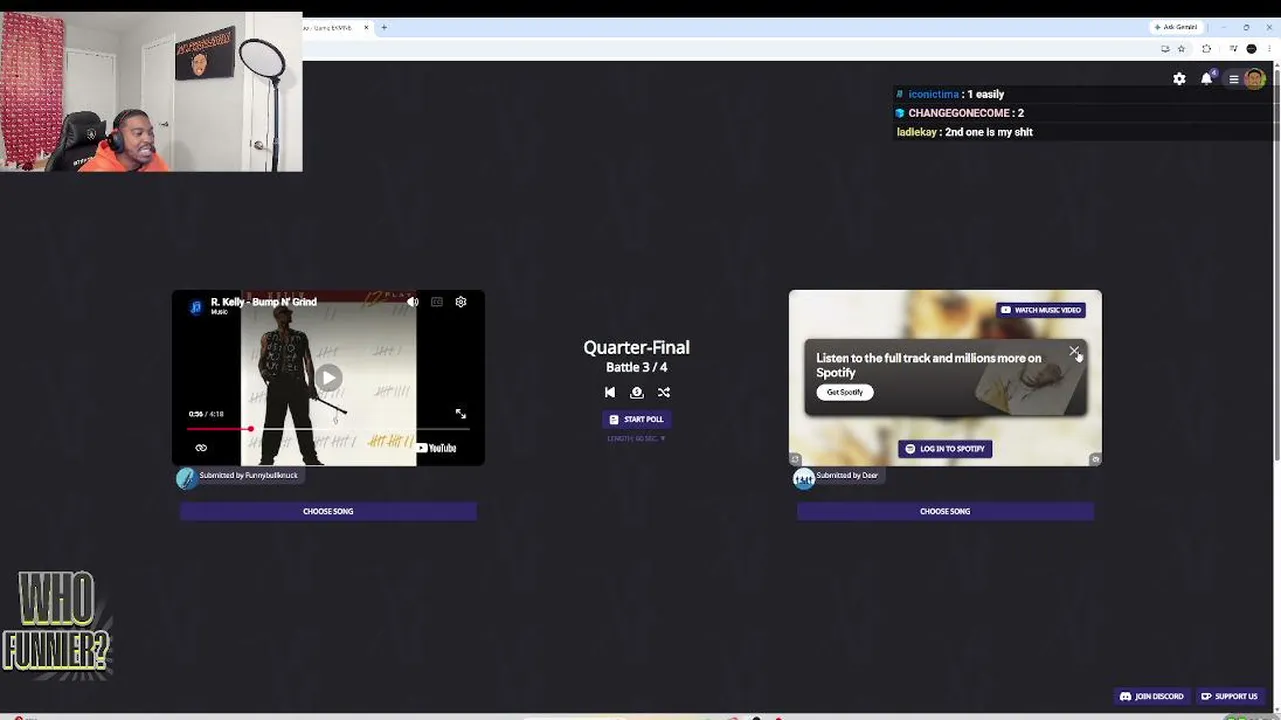The image size is (1281, 720).
Task: Copy the video link icon
Action: click(201, 448)
